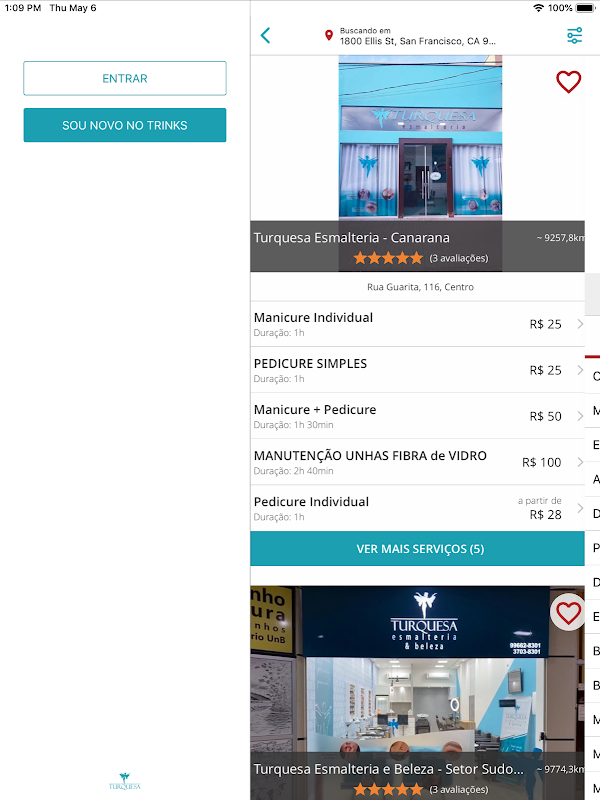Screen dimensions: 600x800
Task: Favorite Turquesa Esmalteria e Beleza with heart
Action: 568,613
